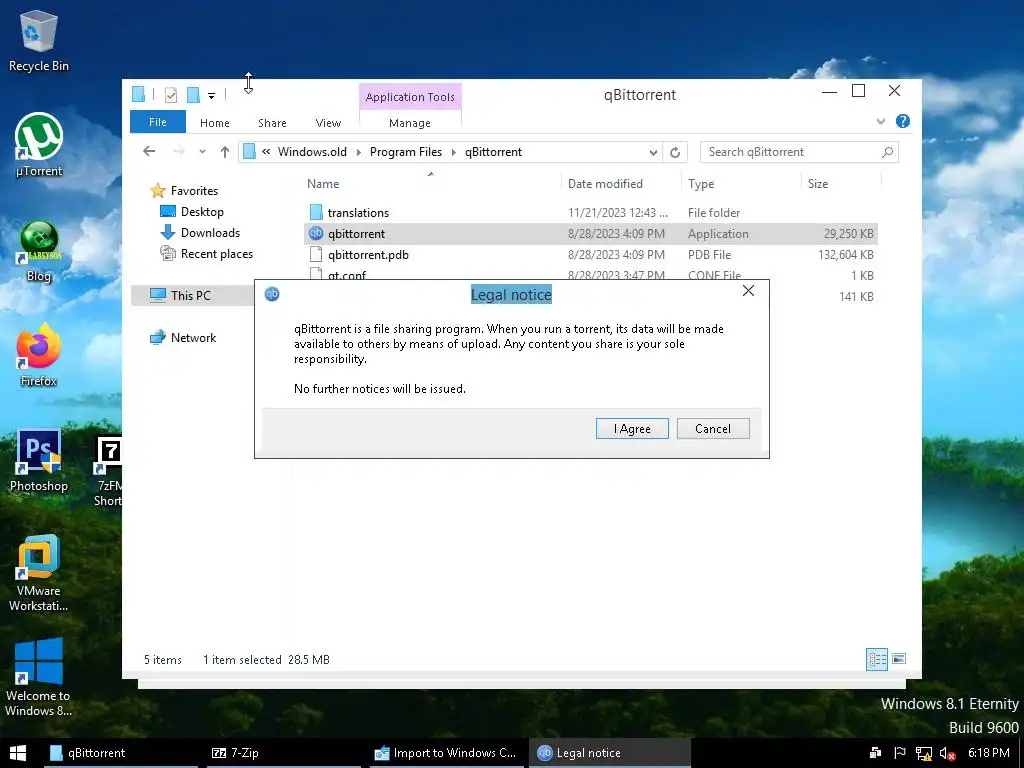The height and width of the screenshot is (768, 1024).
Task: Sort files by the Name column header
Action: click(x=431, y=184)
